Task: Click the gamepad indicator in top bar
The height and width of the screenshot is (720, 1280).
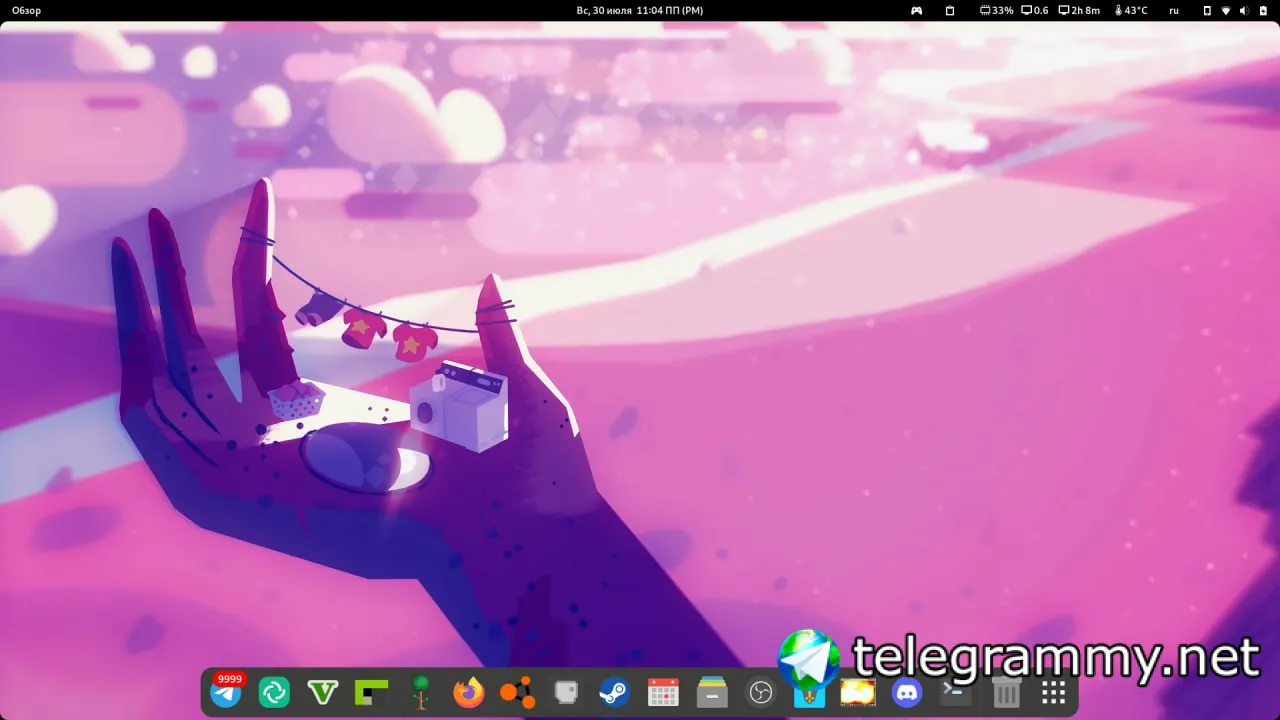Action: click(x=916, y=10)
